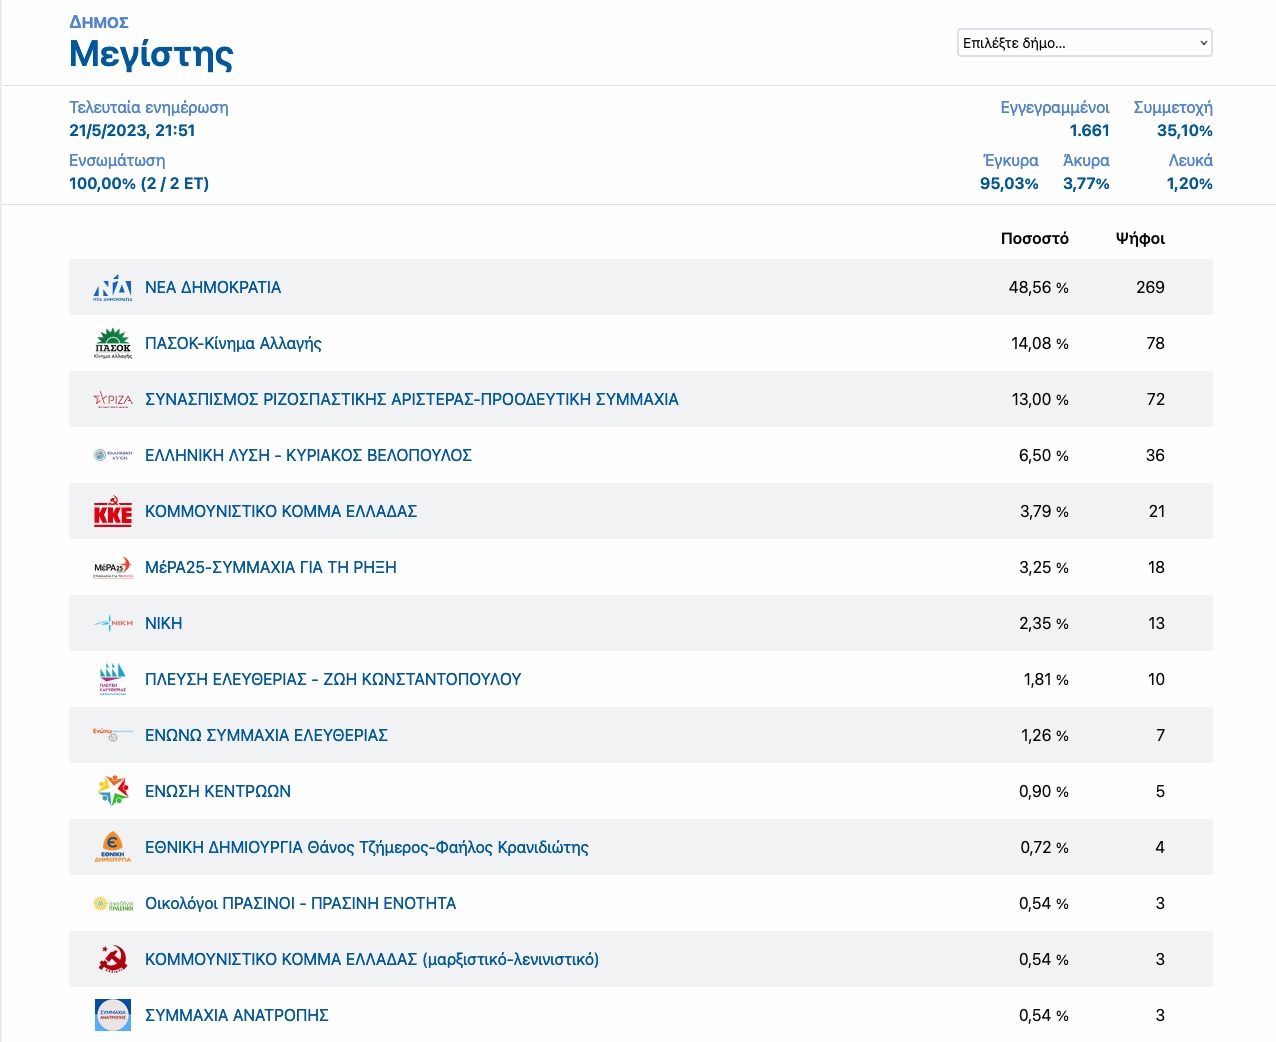Click the Νέα Δημοκρατία party logo

pos(112,287)
